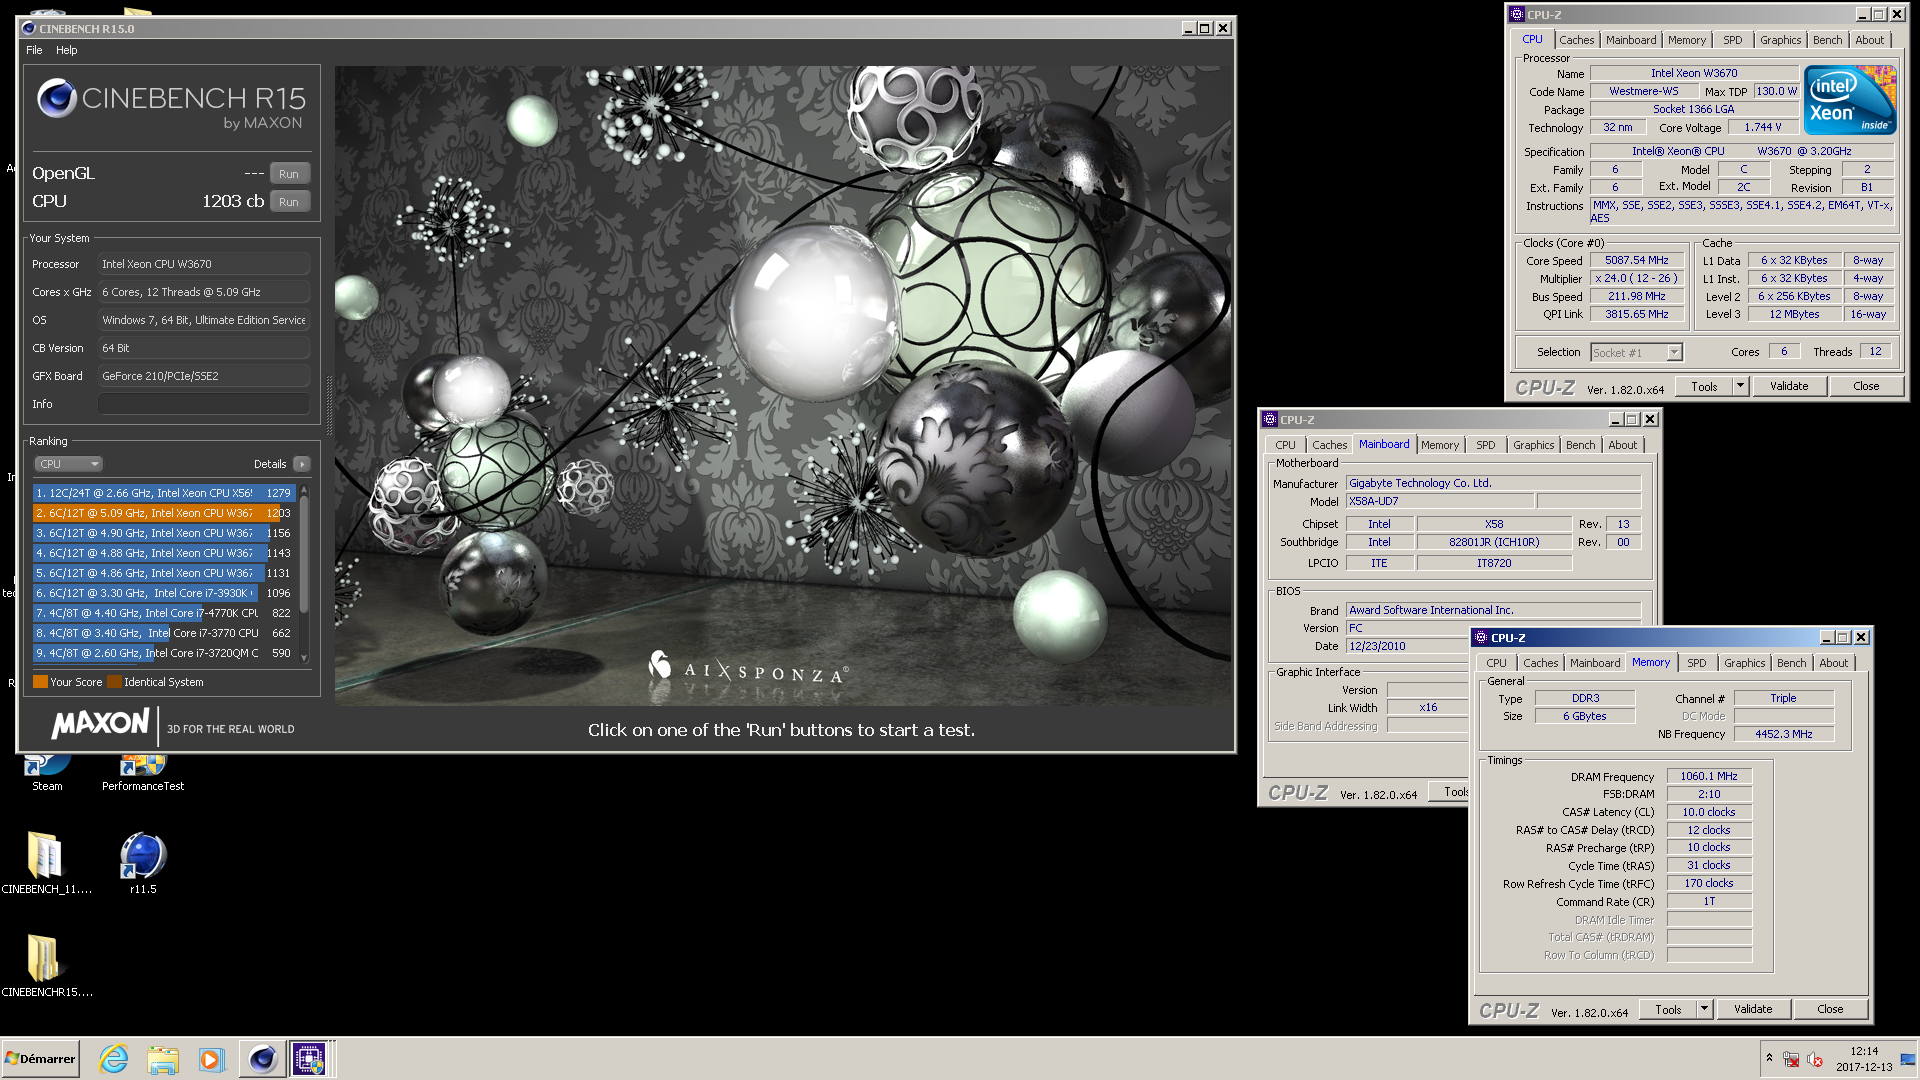The width and height of the screenshot is (1920, 1080).
Task: Select the CINEBENCHR15 folder on desktop
Action: 46,966
